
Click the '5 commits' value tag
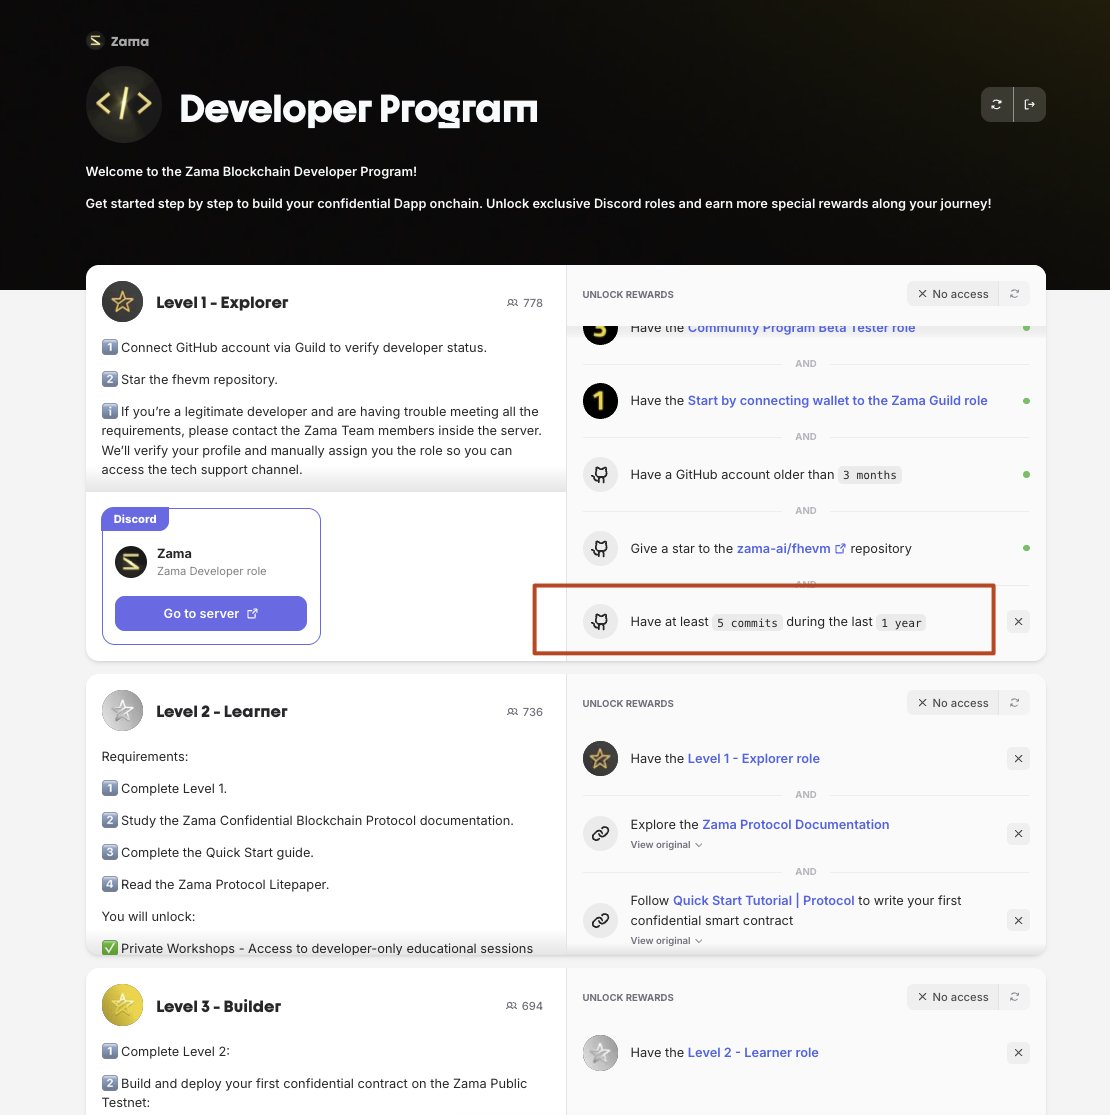click(747, 623)
